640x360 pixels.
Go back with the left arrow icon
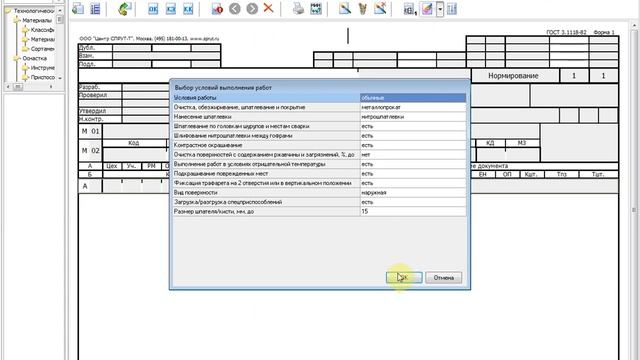[x=235, y=9]
